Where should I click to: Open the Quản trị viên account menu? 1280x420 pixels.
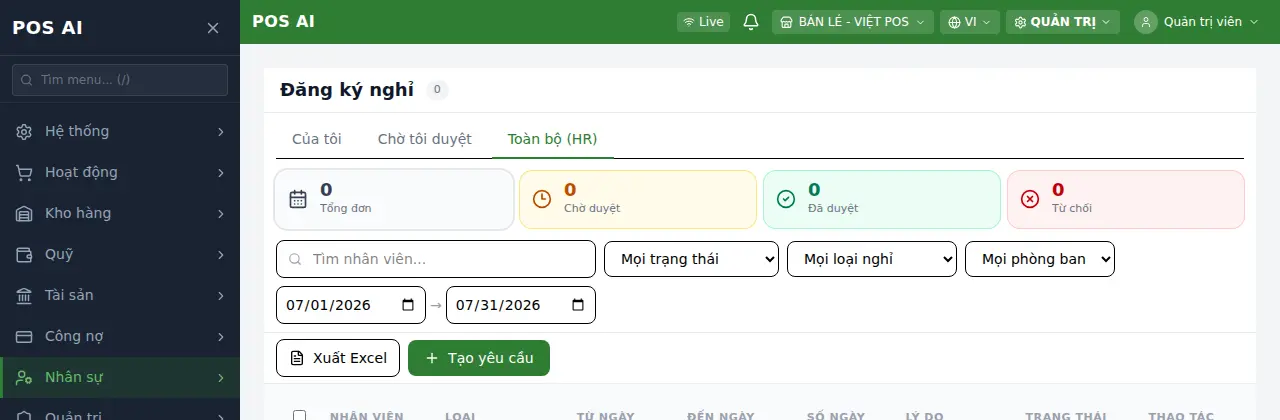[x=1197, y=22]
